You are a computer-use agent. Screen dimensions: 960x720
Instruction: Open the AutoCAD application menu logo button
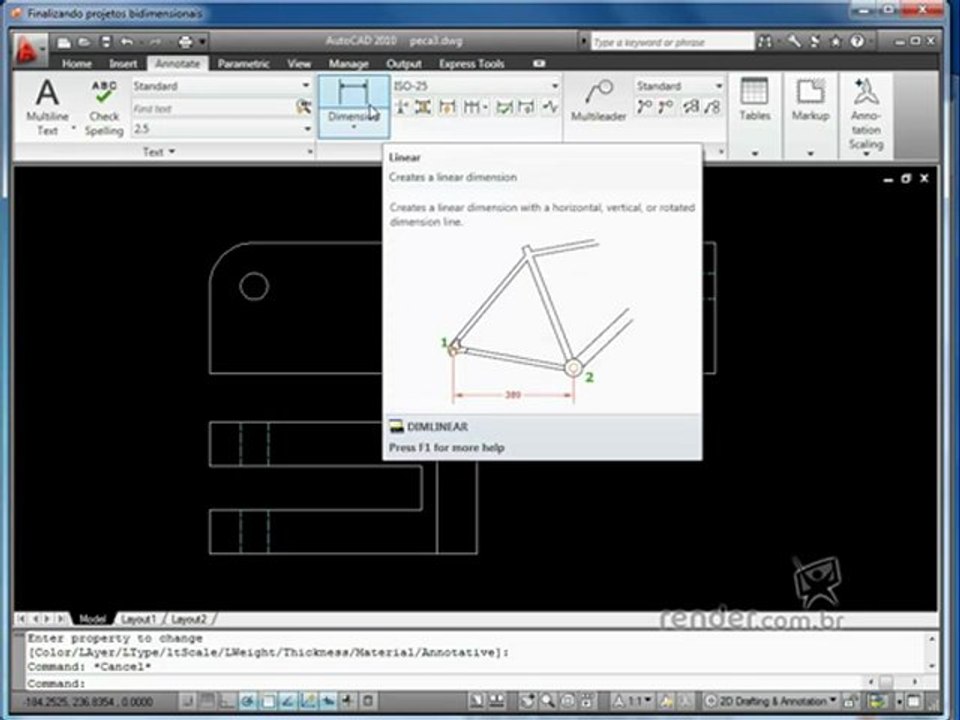point(28,50)
